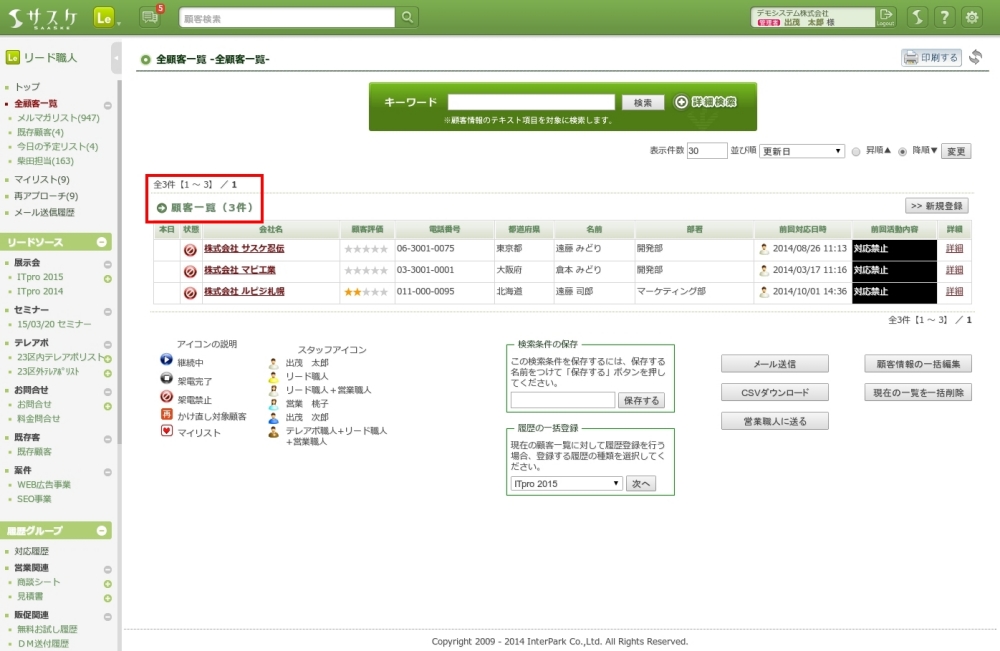Image resolution: width=1000 pixels, height=651 pixels.
Task: Click the refresh icon beside print button
Action: (976, 57)
